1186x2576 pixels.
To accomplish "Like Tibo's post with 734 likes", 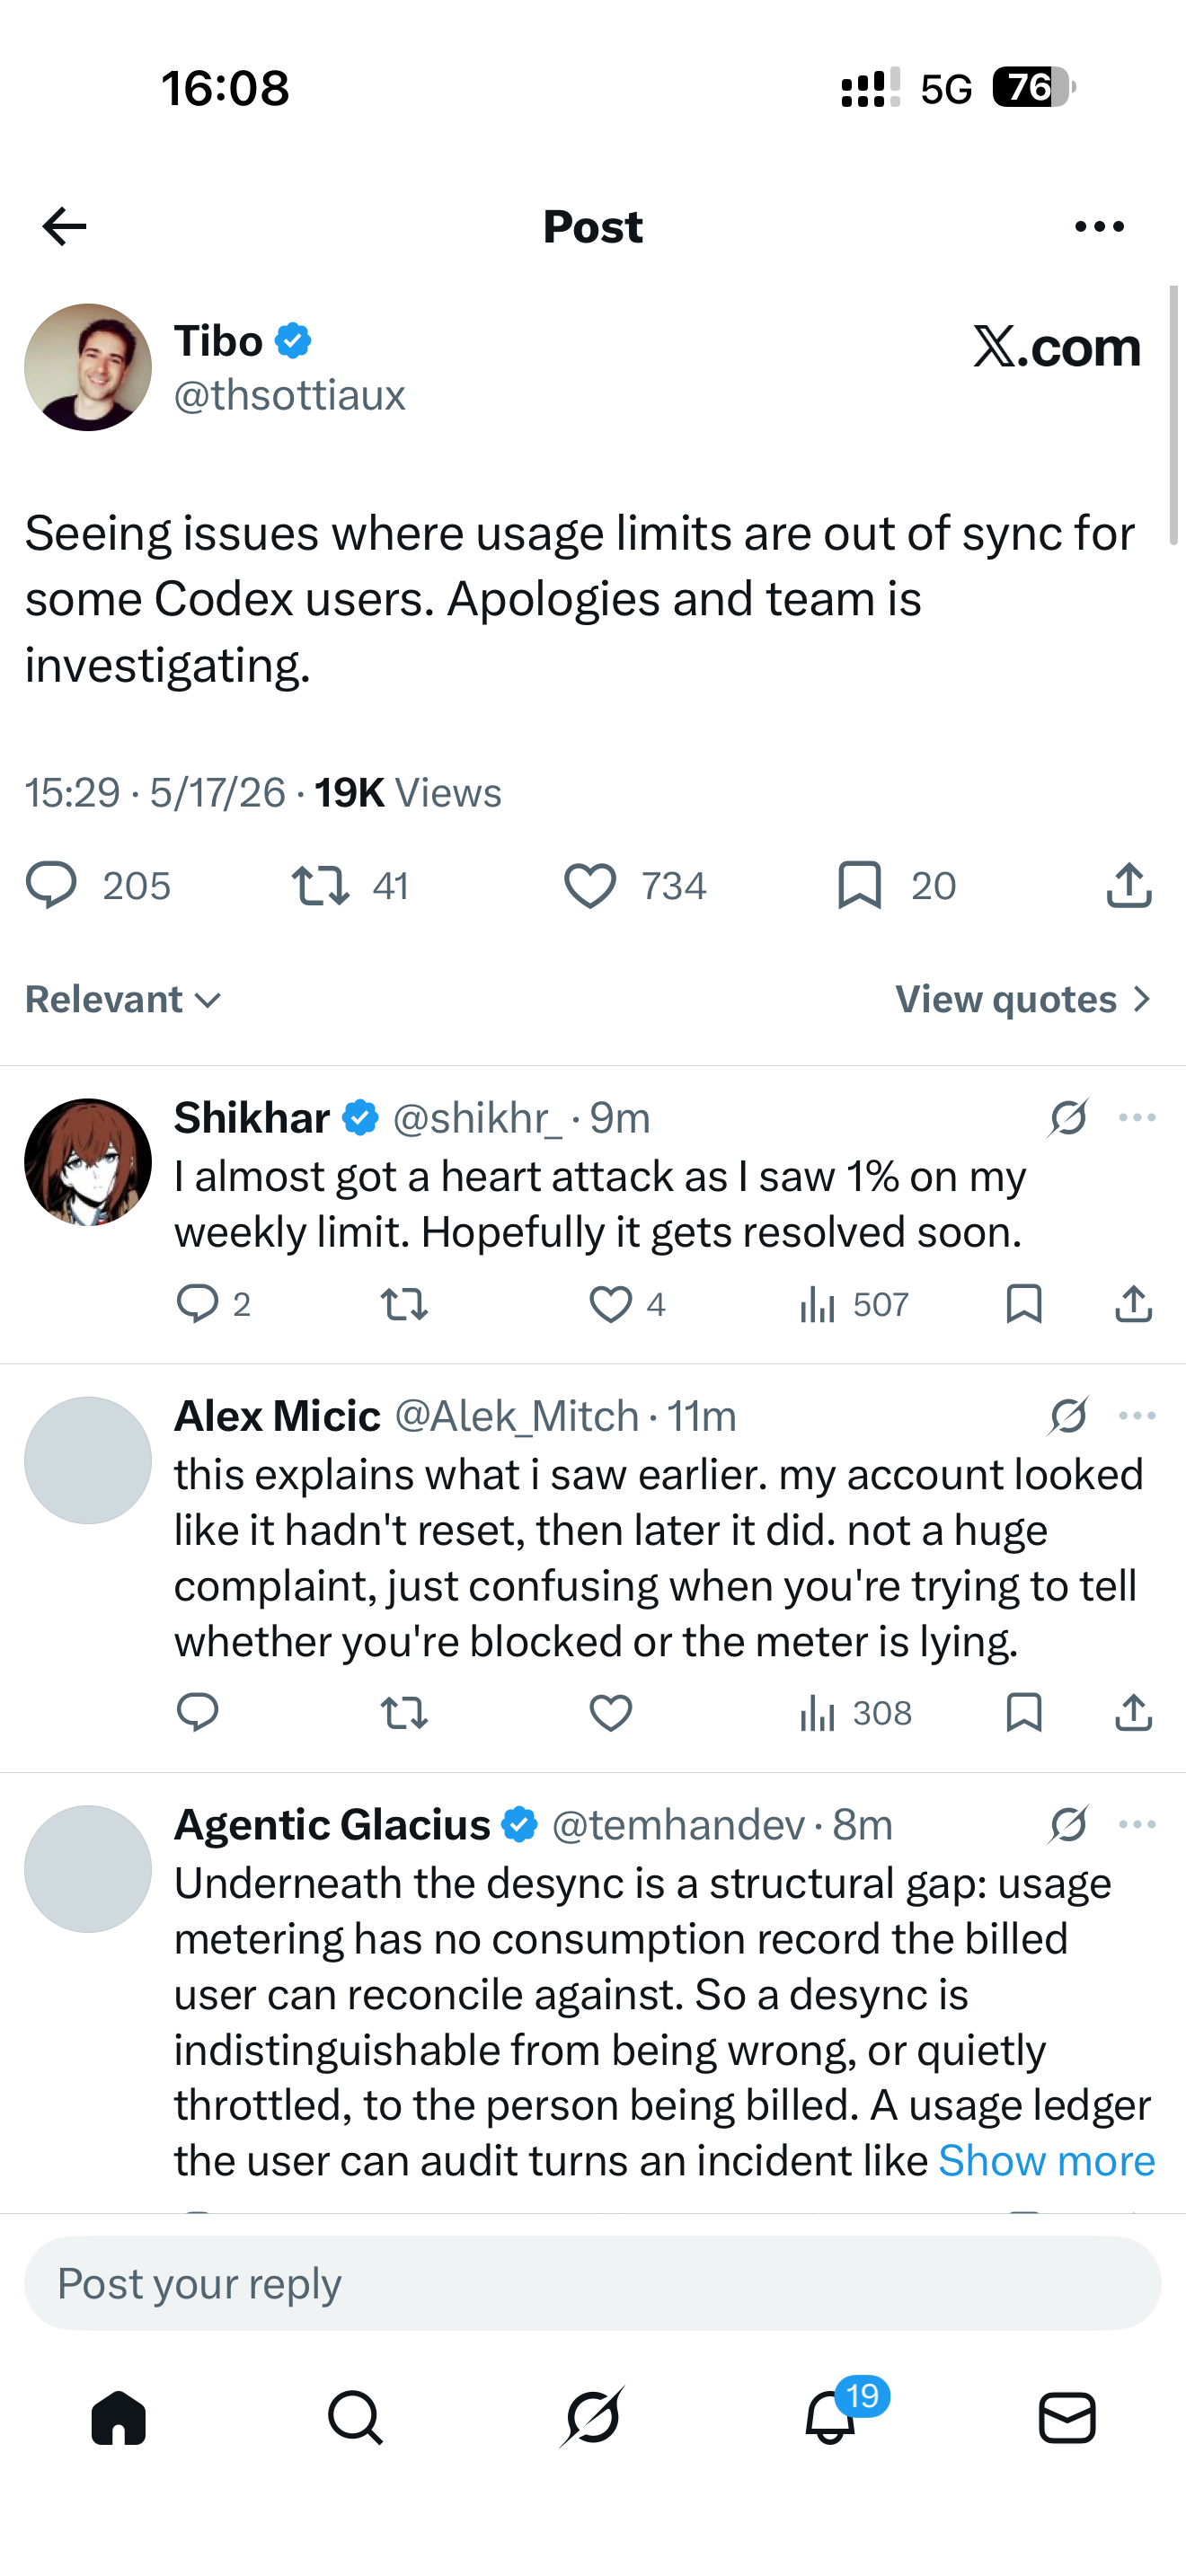I will pyautogui.click(x=635, y=885).
